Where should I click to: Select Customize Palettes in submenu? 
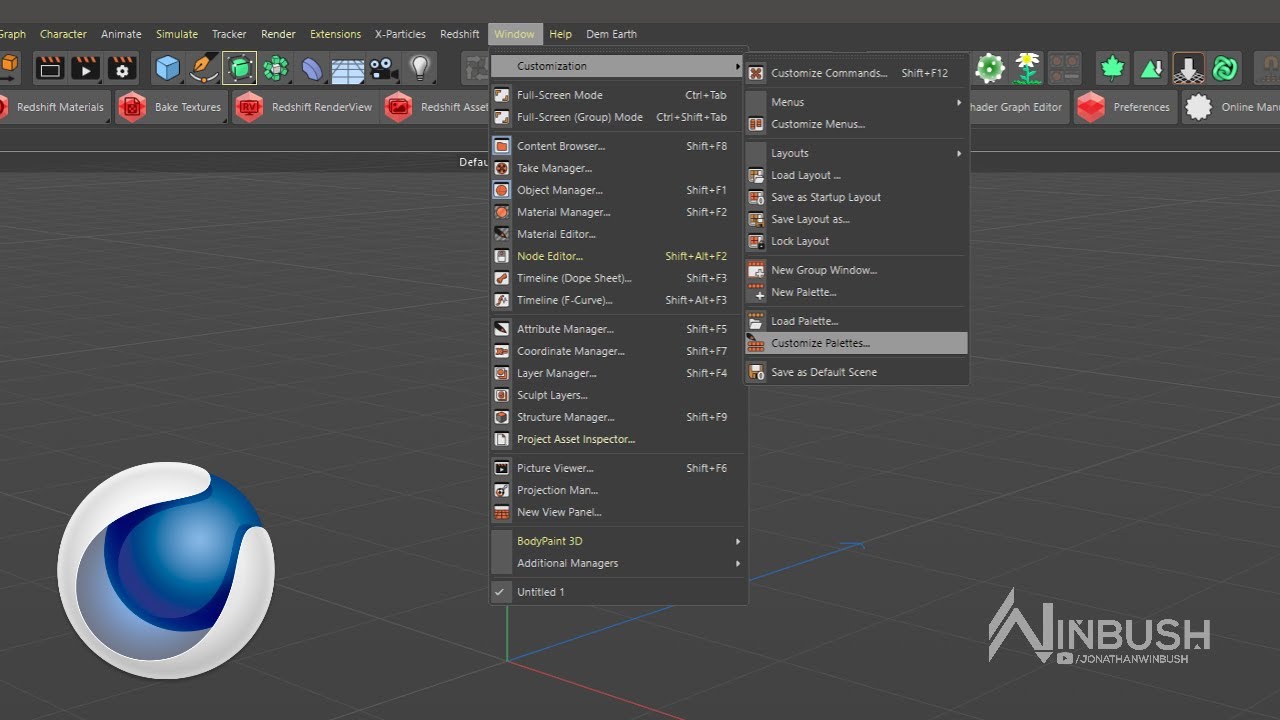[857, 343]
